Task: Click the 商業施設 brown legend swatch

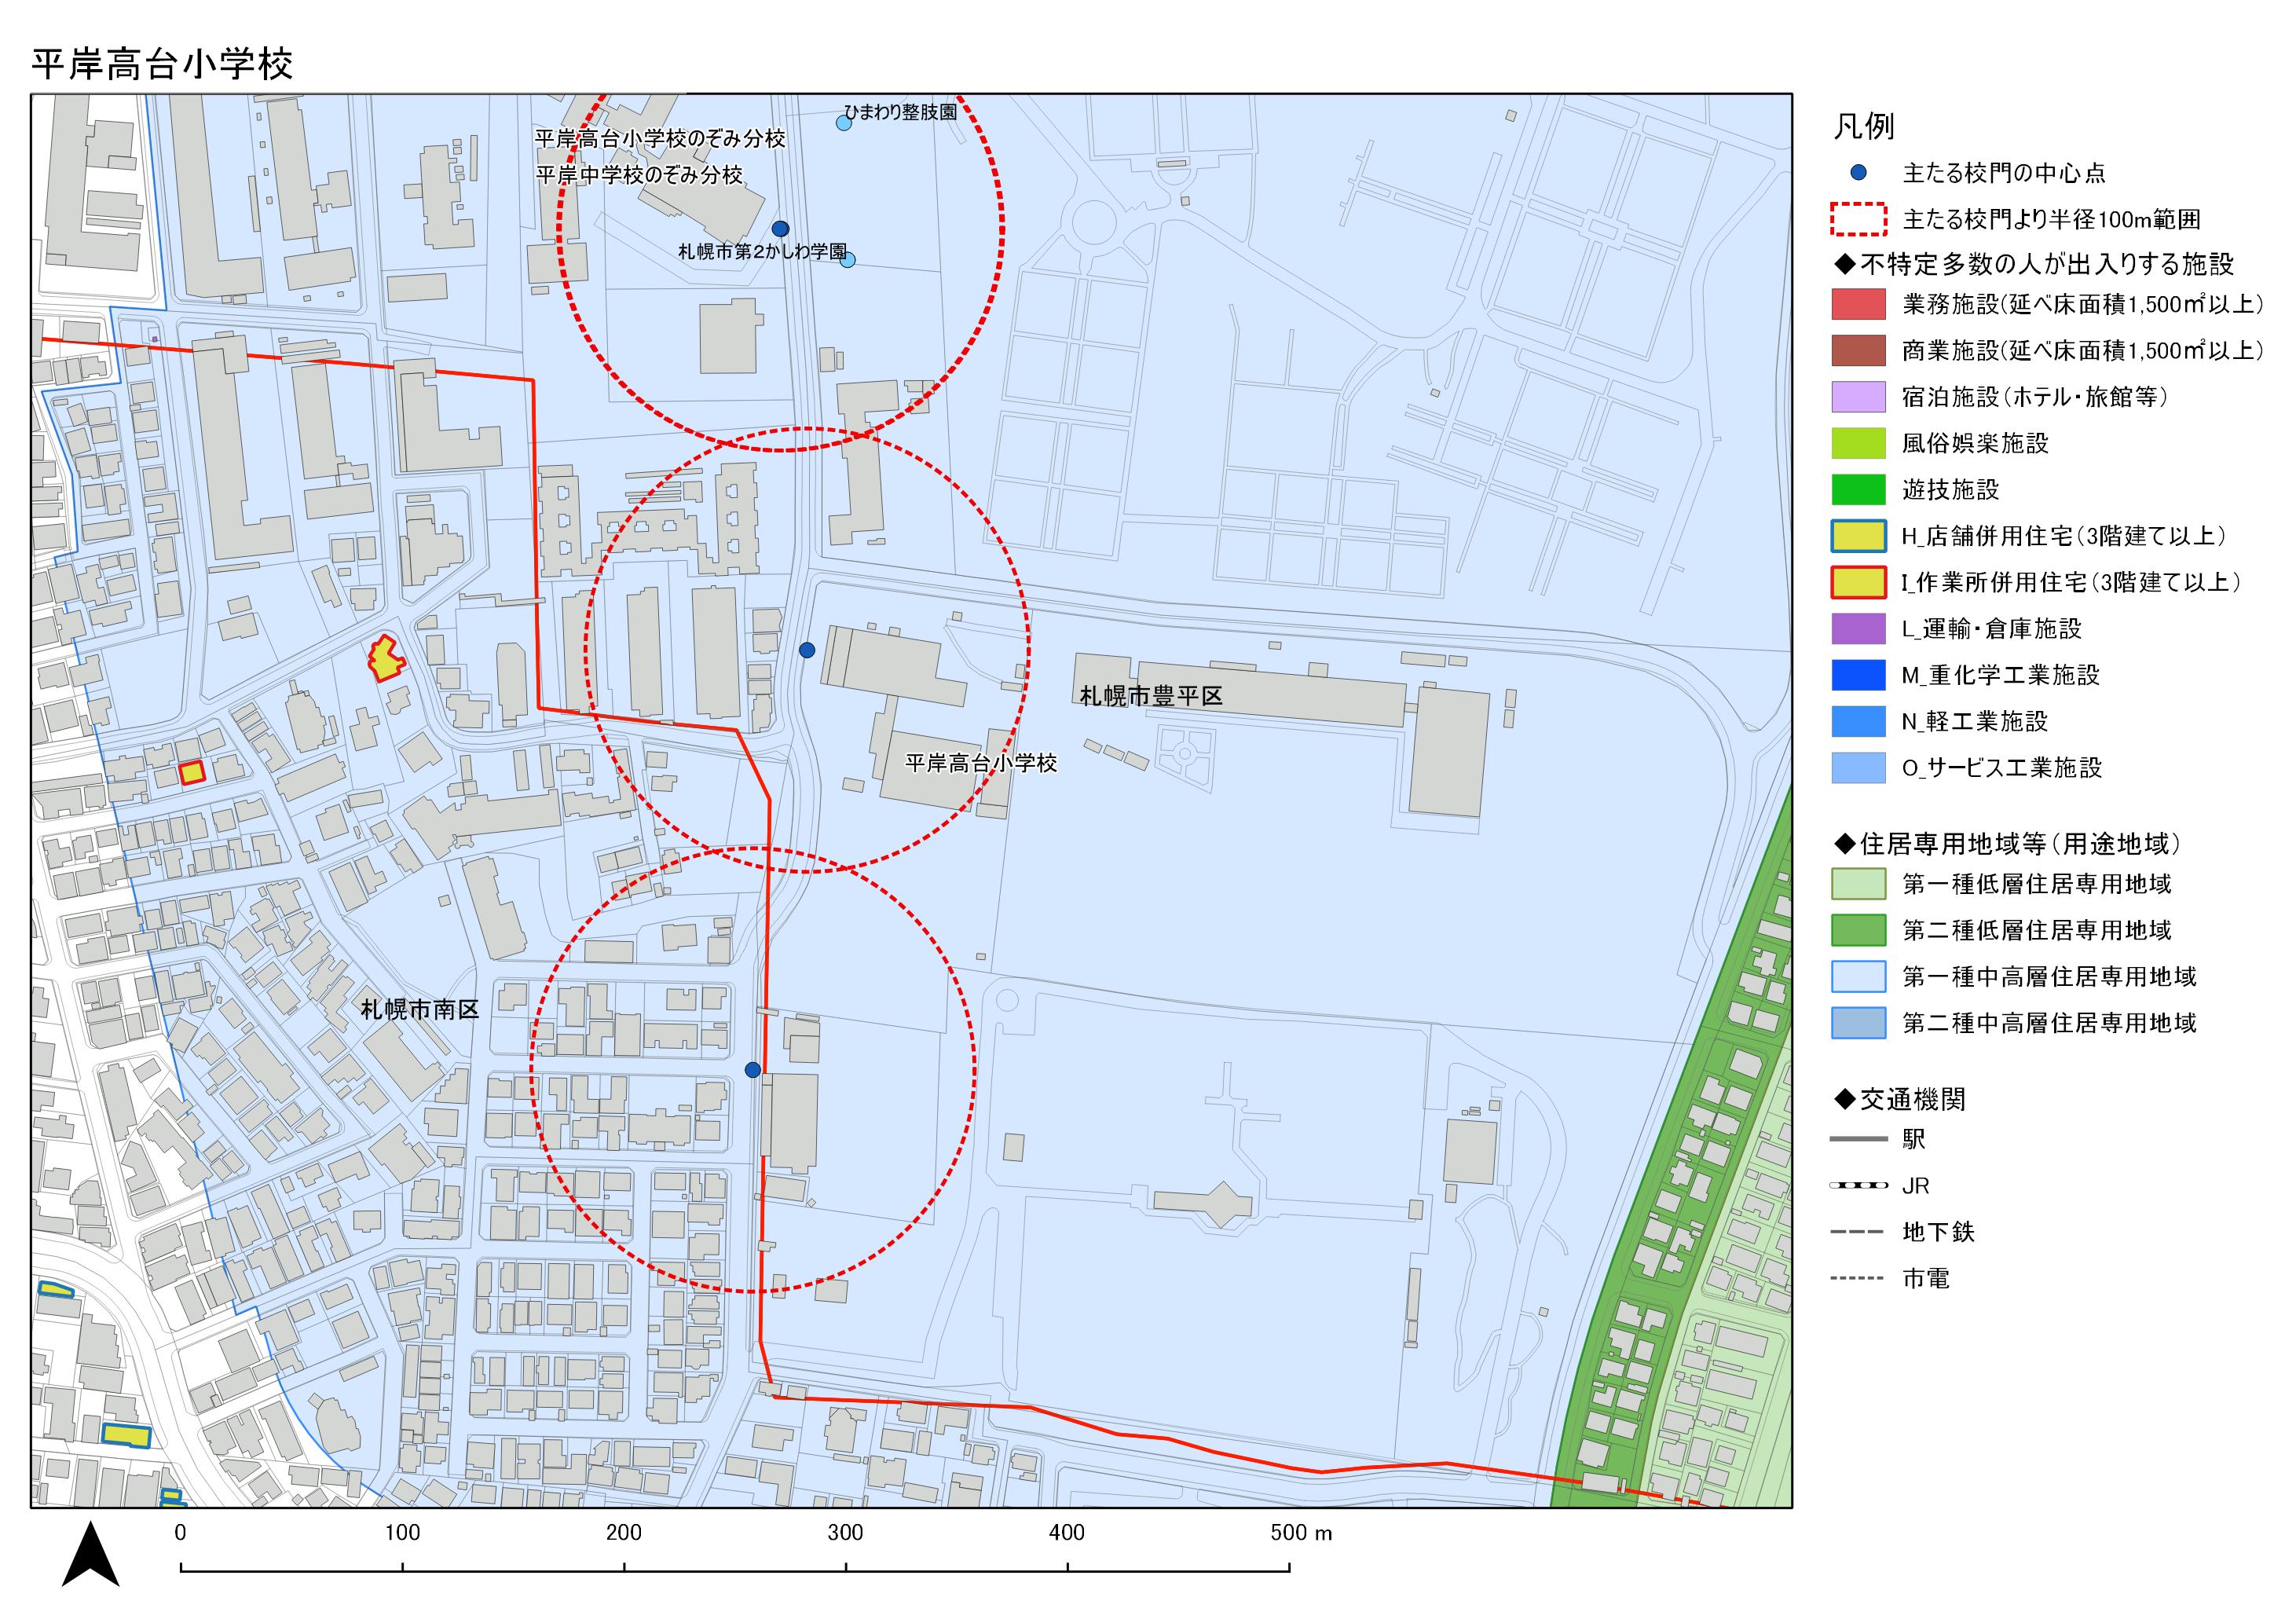Action: [1858, 351]
